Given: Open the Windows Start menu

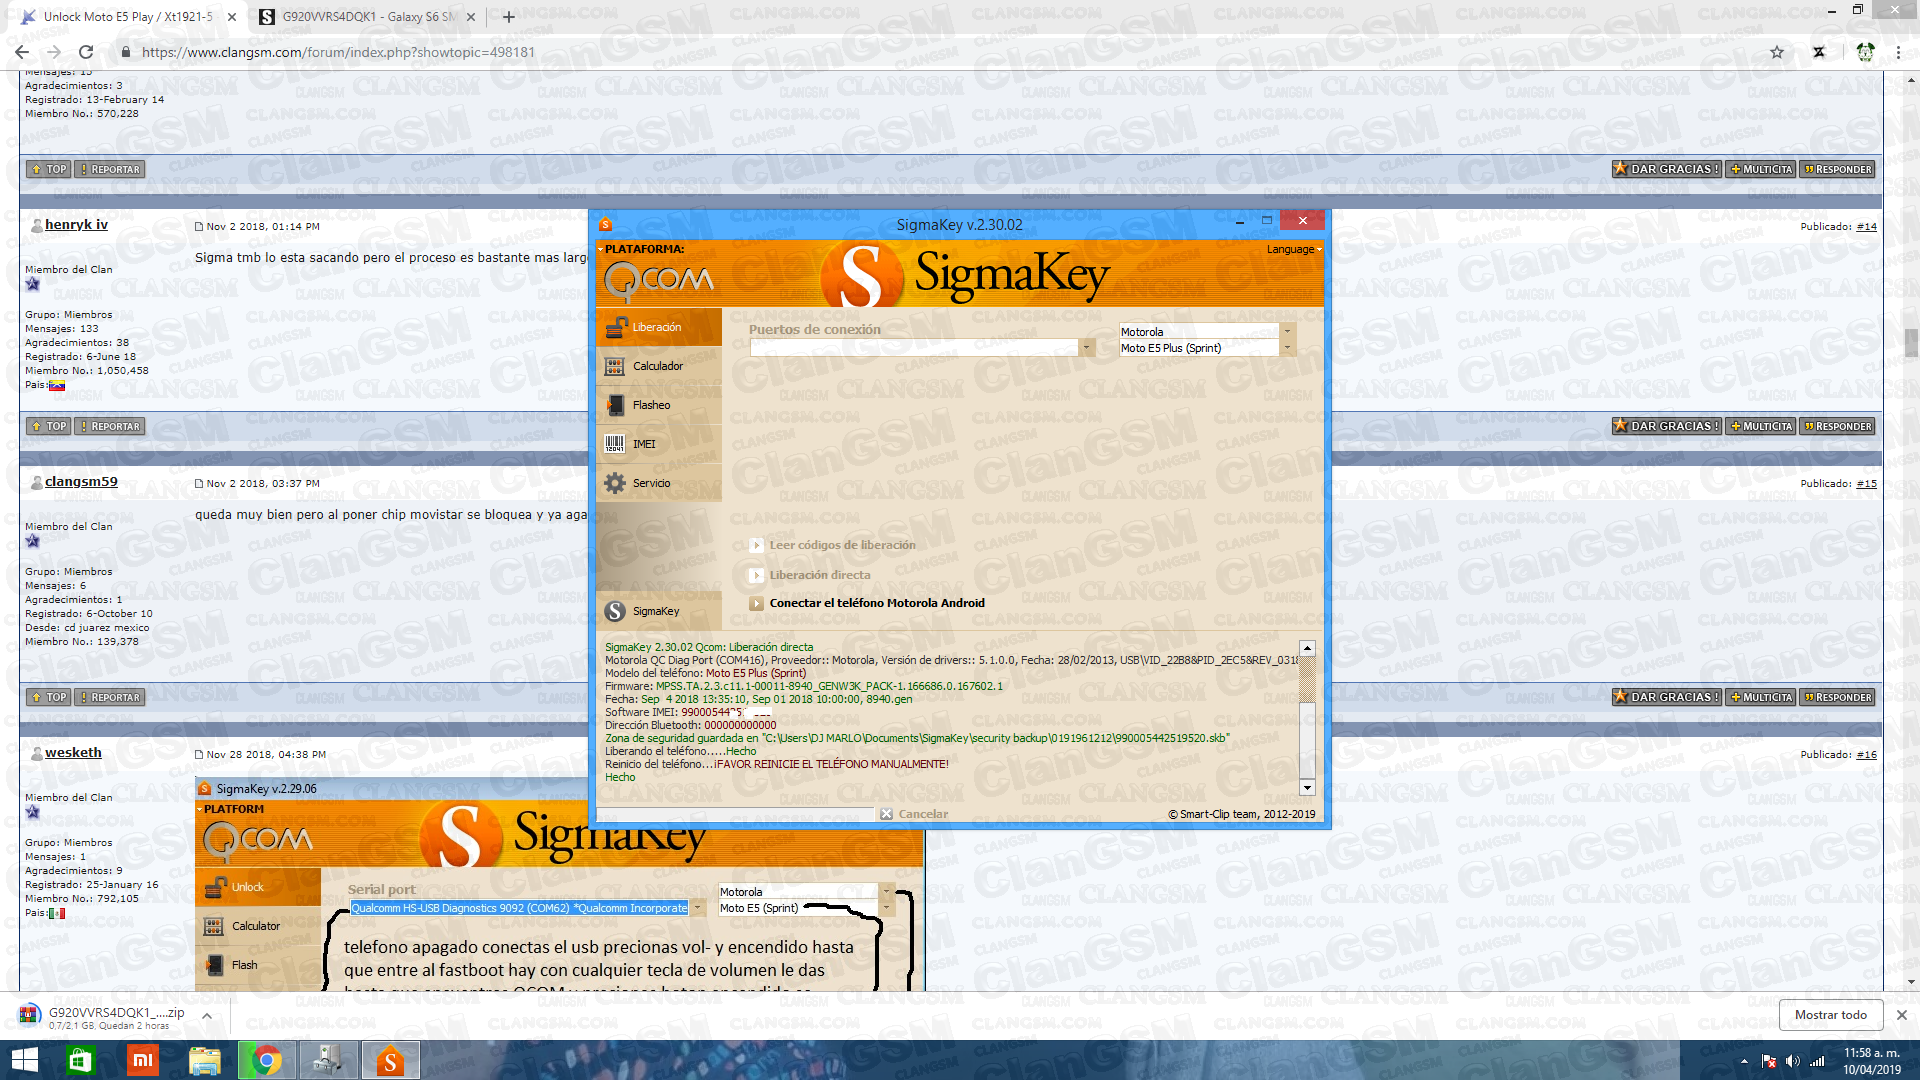Looking at the screenshot, I should (x=24, y=1060).
